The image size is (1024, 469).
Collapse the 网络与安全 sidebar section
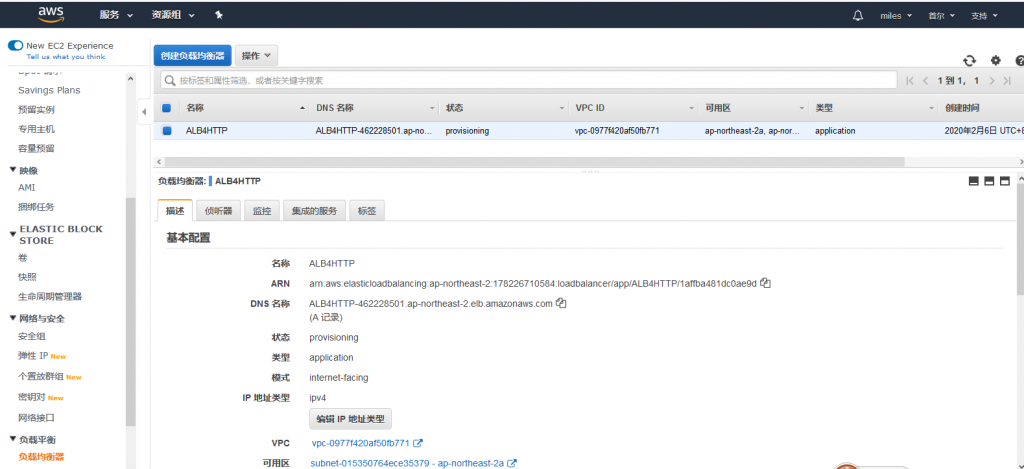coord(12,318)
